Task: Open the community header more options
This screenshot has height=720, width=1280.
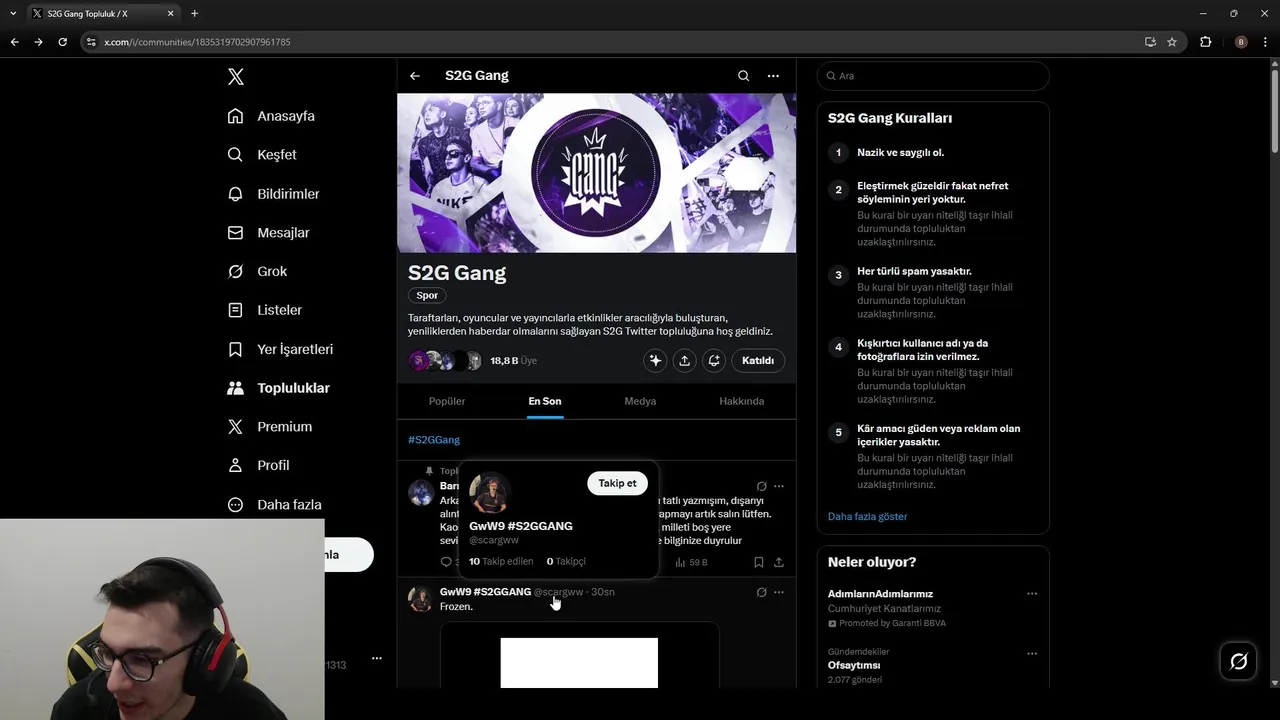Action: (773, 76)
